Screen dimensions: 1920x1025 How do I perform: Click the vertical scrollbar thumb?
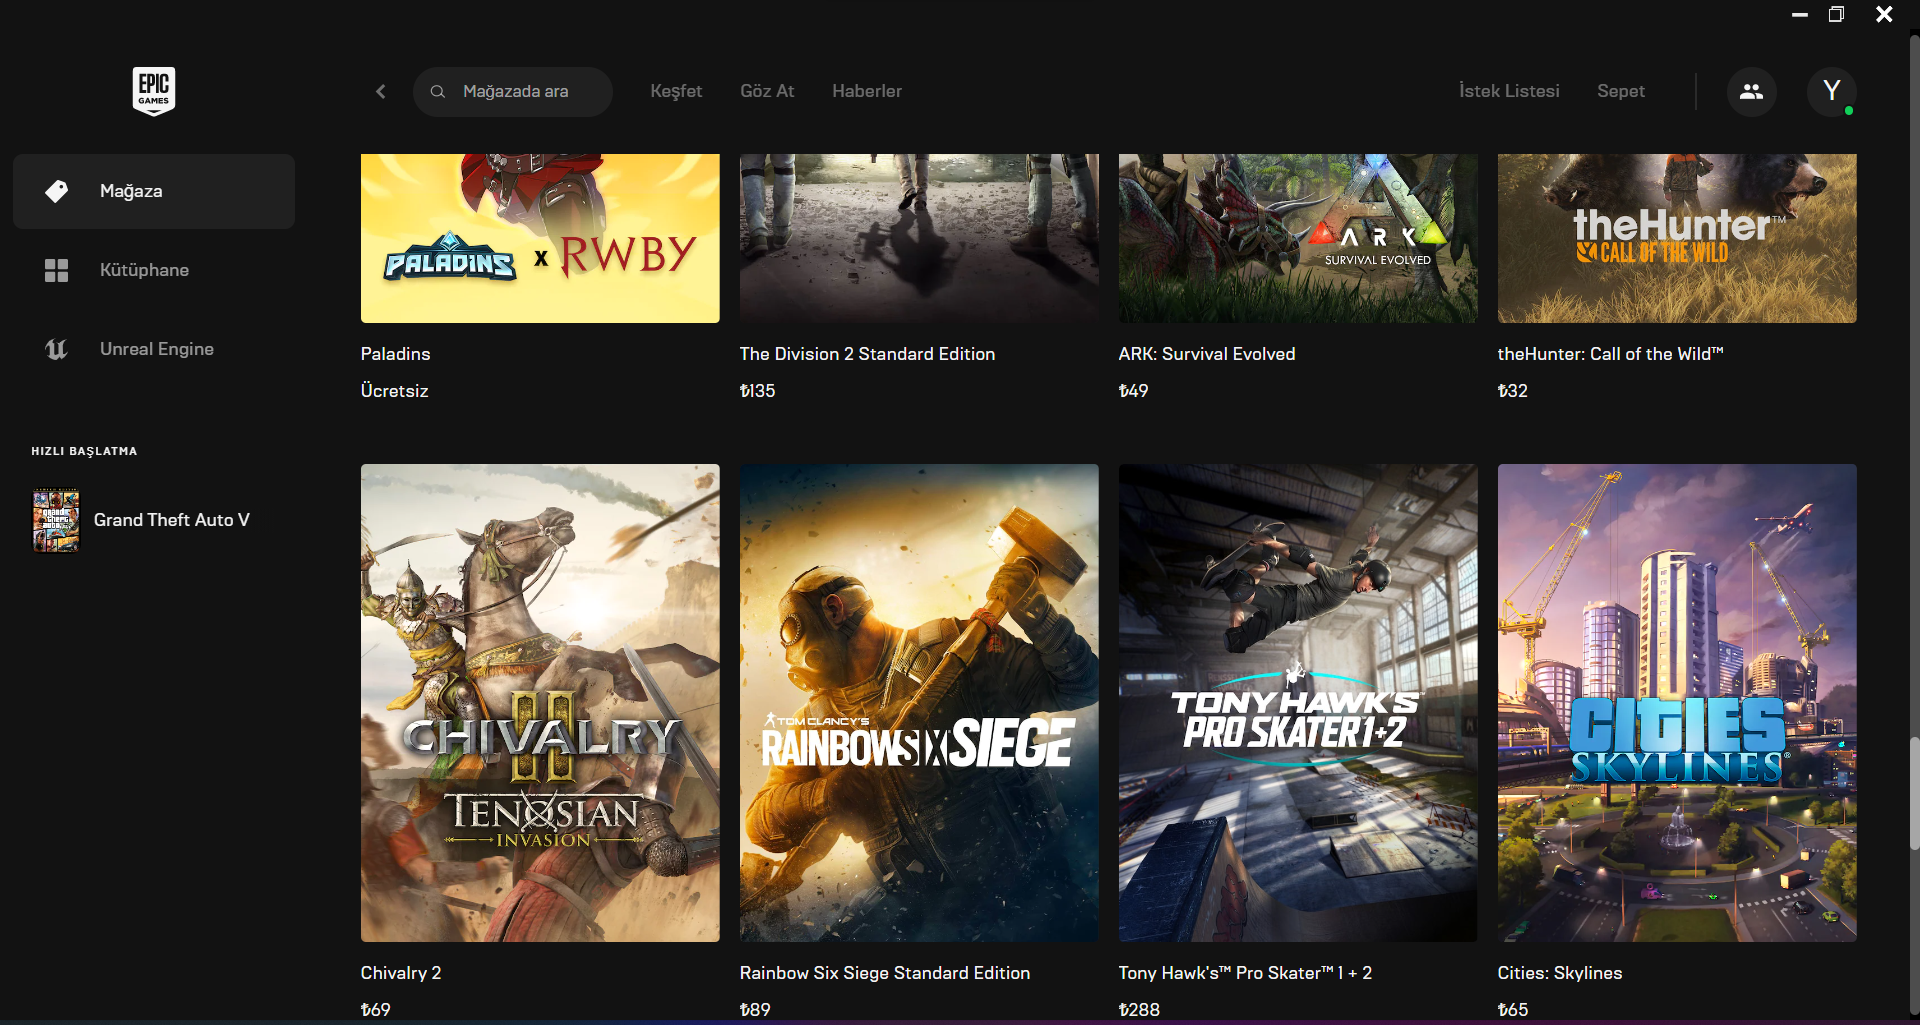coord(1914,794)
